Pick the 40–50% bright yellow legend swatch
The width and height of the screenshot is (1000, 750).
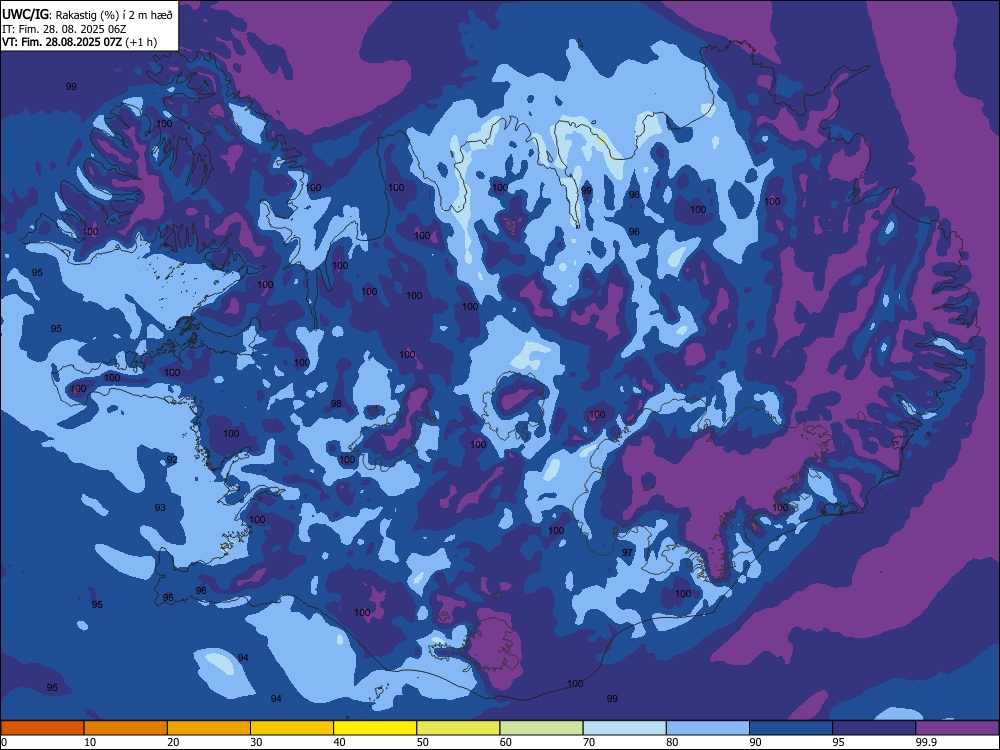click(x=375, y=728)
